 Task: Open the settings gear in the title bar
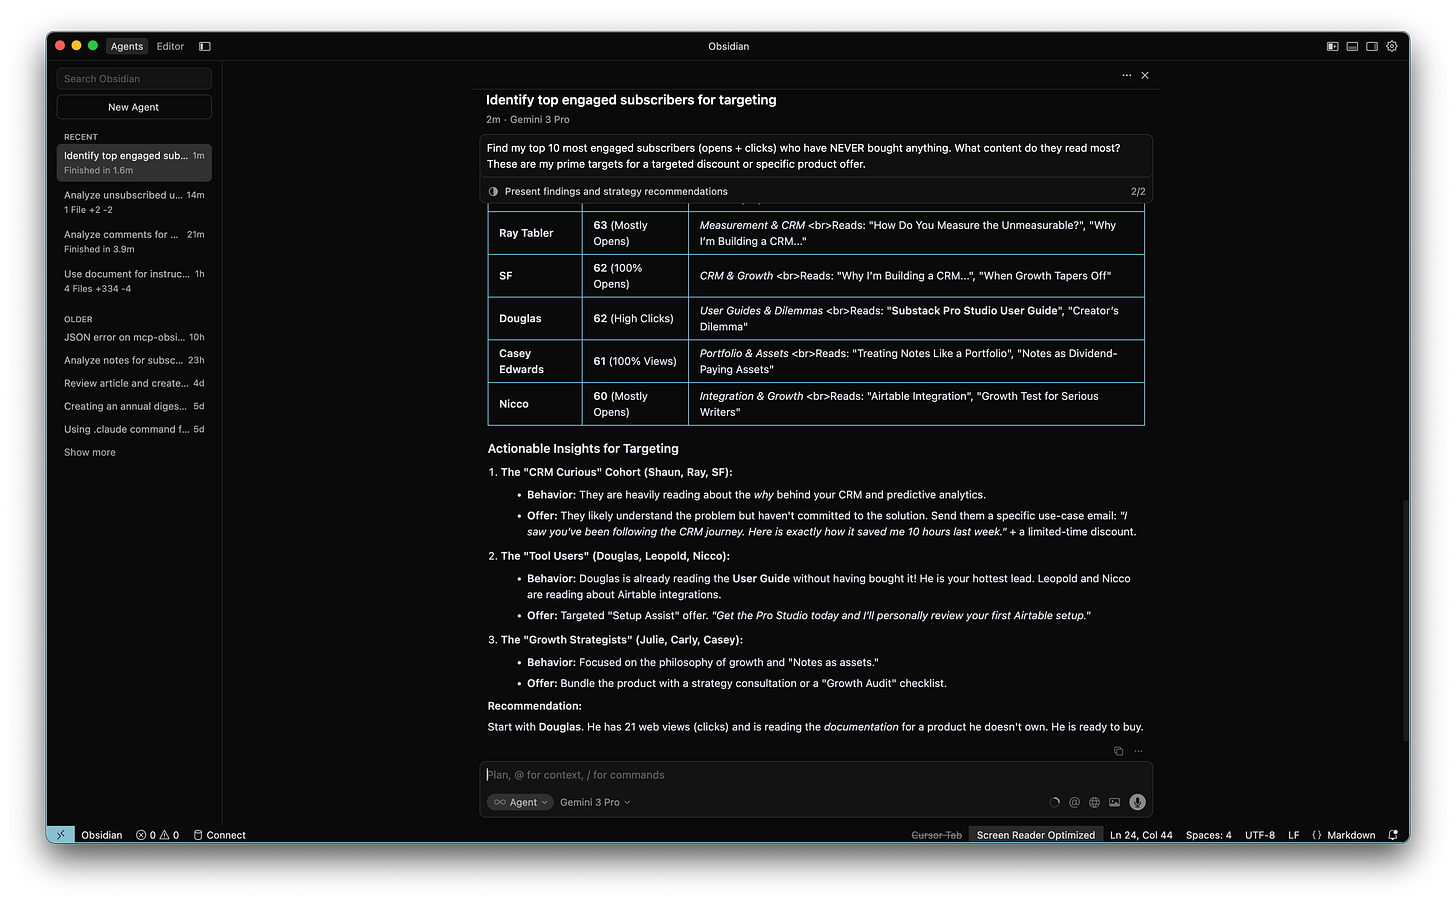(1391, 46)
